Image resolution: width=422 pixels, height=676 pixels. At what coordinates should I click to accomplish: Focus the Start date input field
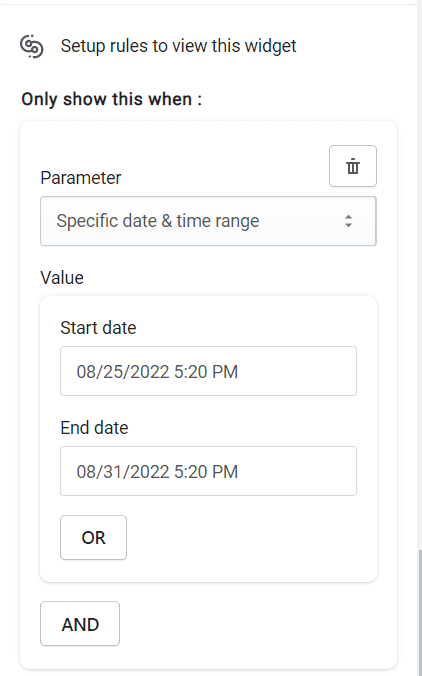pos(208,371)
